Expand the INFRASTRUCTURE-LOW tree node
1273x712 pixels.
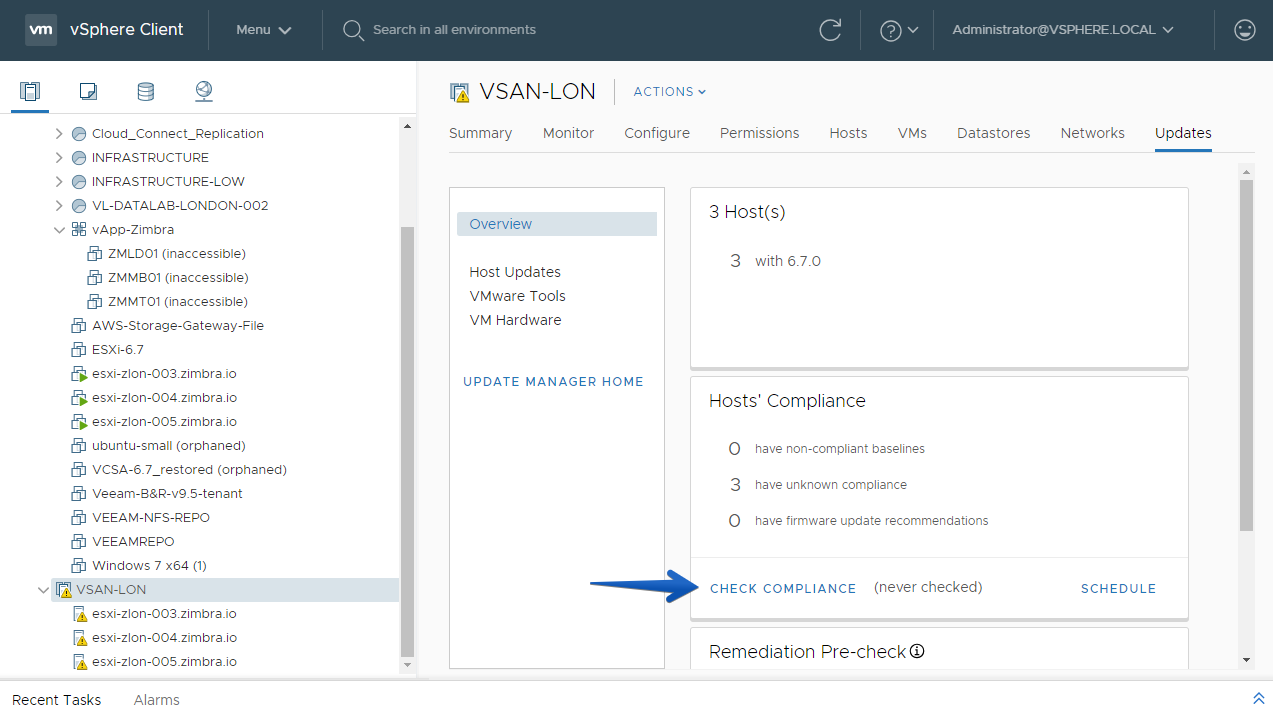[59, 182]
